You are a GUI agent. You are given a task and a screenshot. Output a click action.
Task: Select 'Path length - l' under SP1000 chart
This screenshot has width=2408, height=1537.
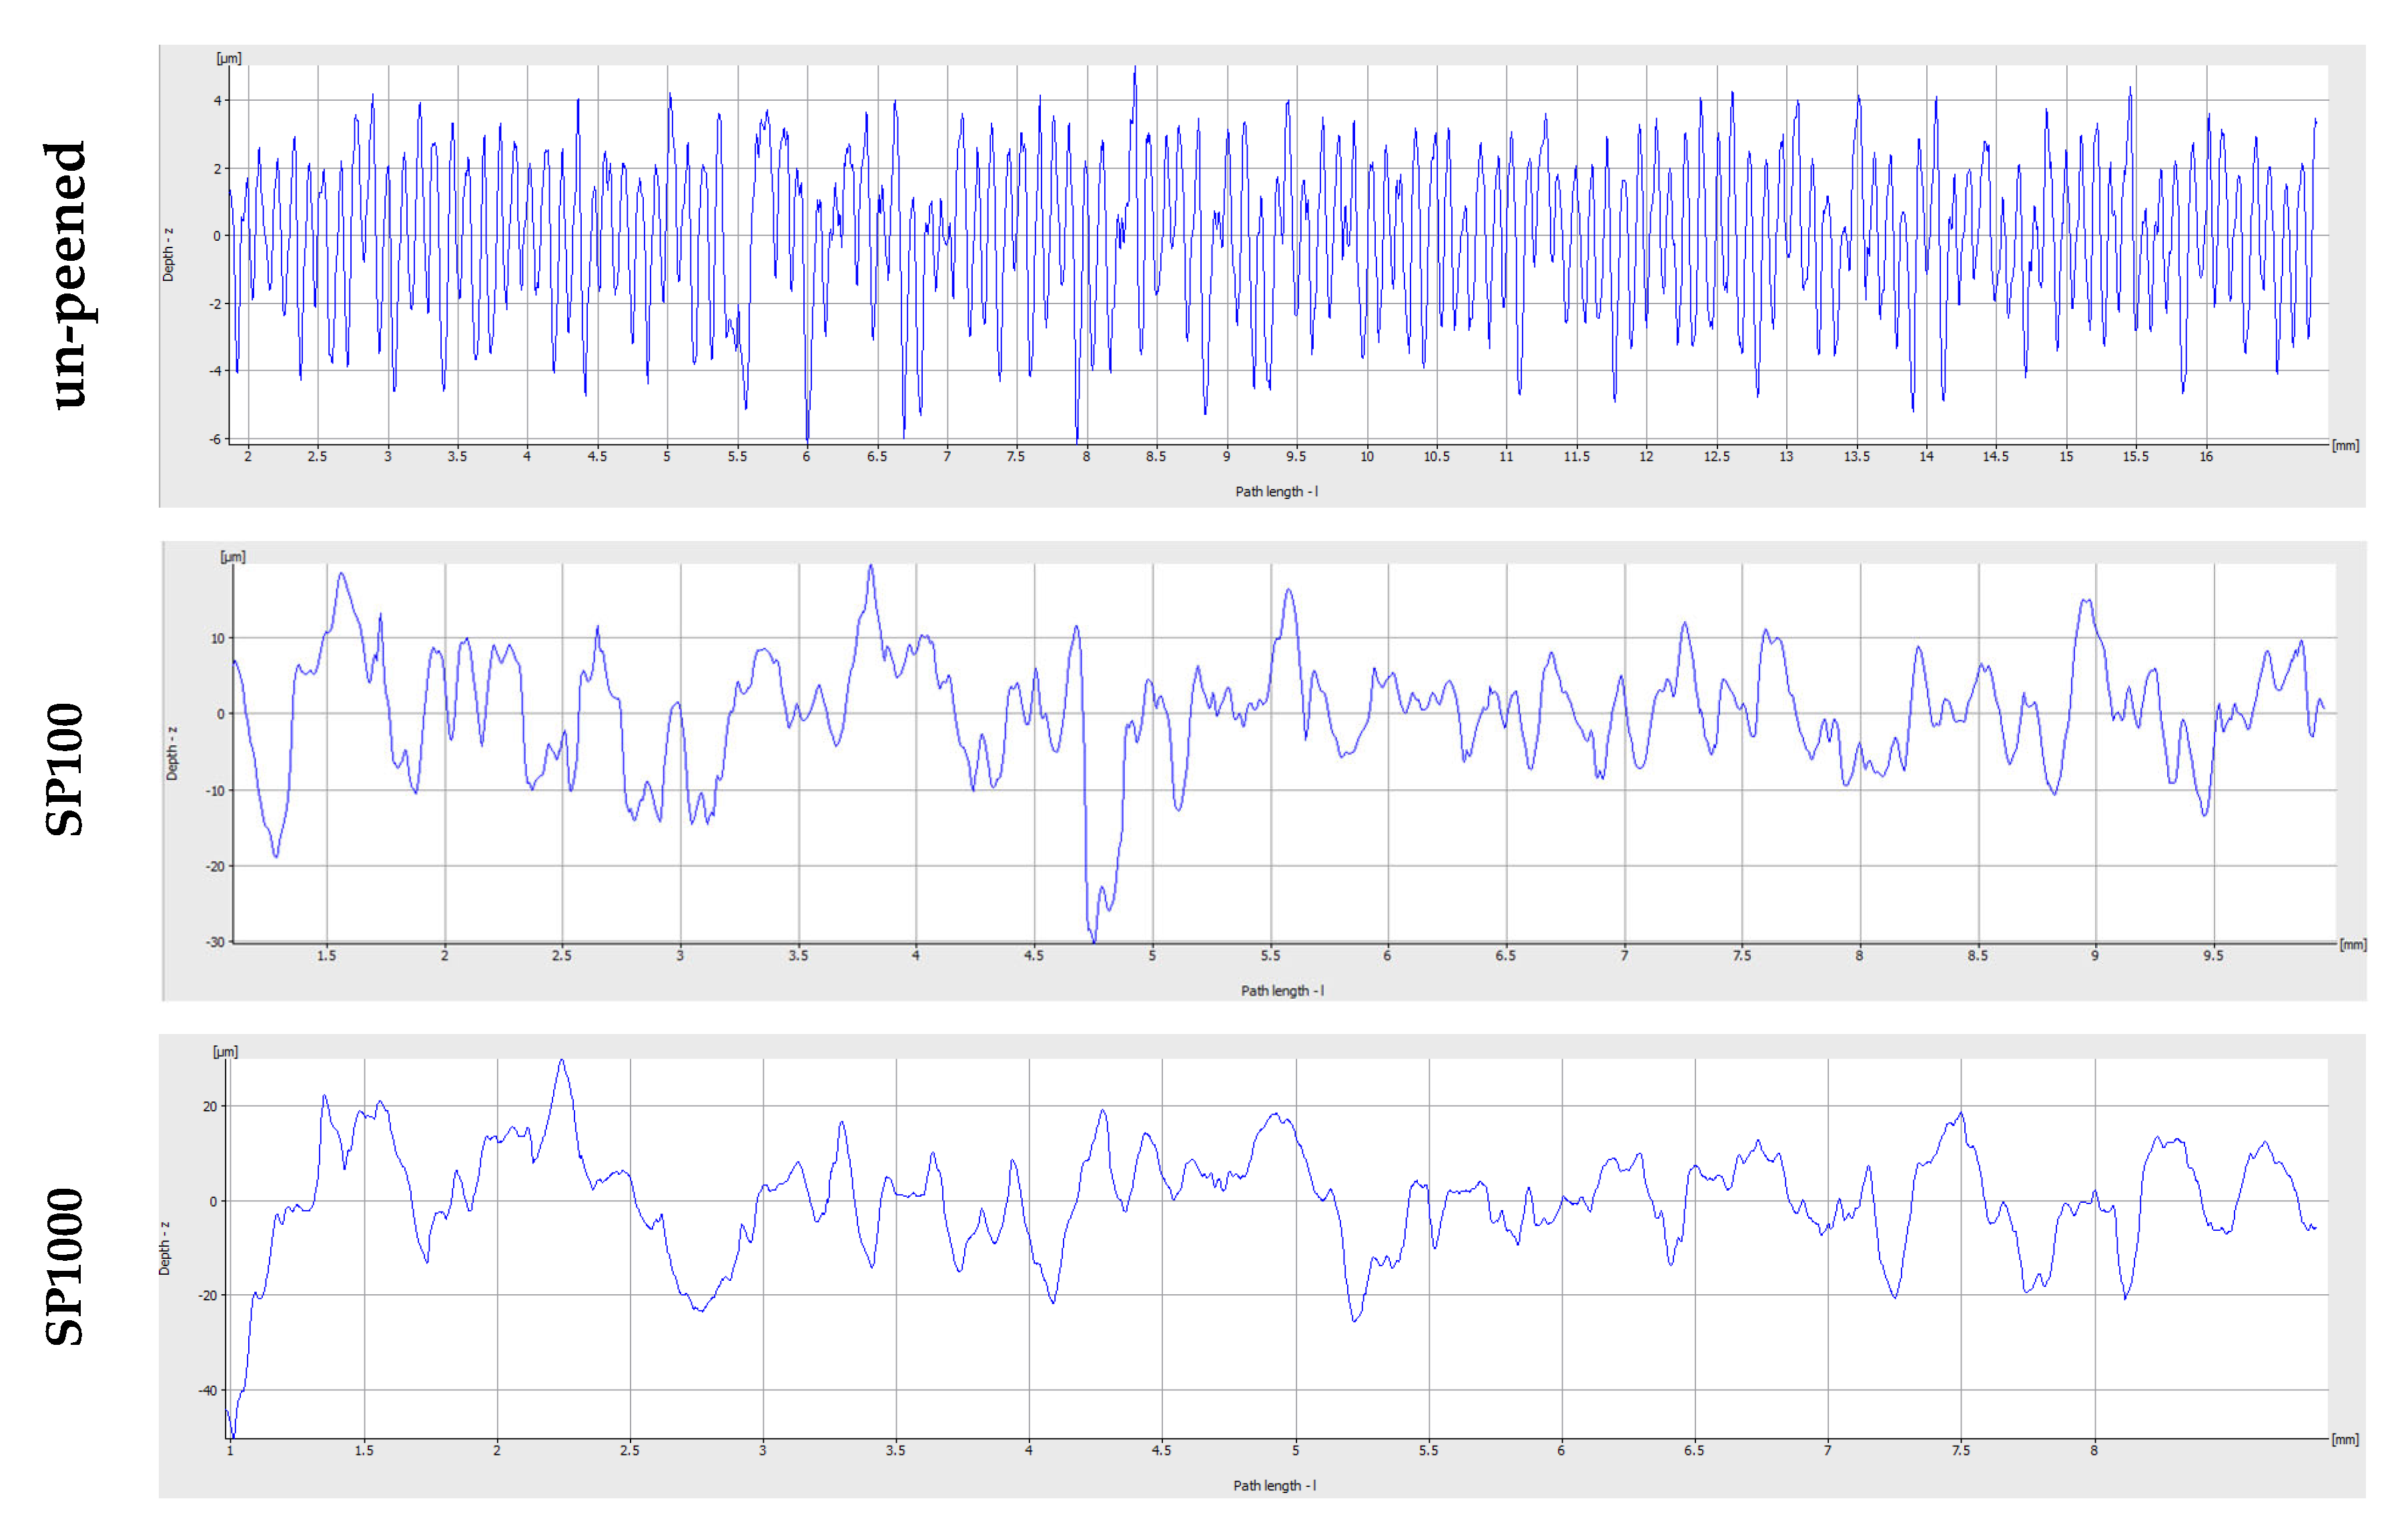pyautogui.click(x=1274, y=1486)
